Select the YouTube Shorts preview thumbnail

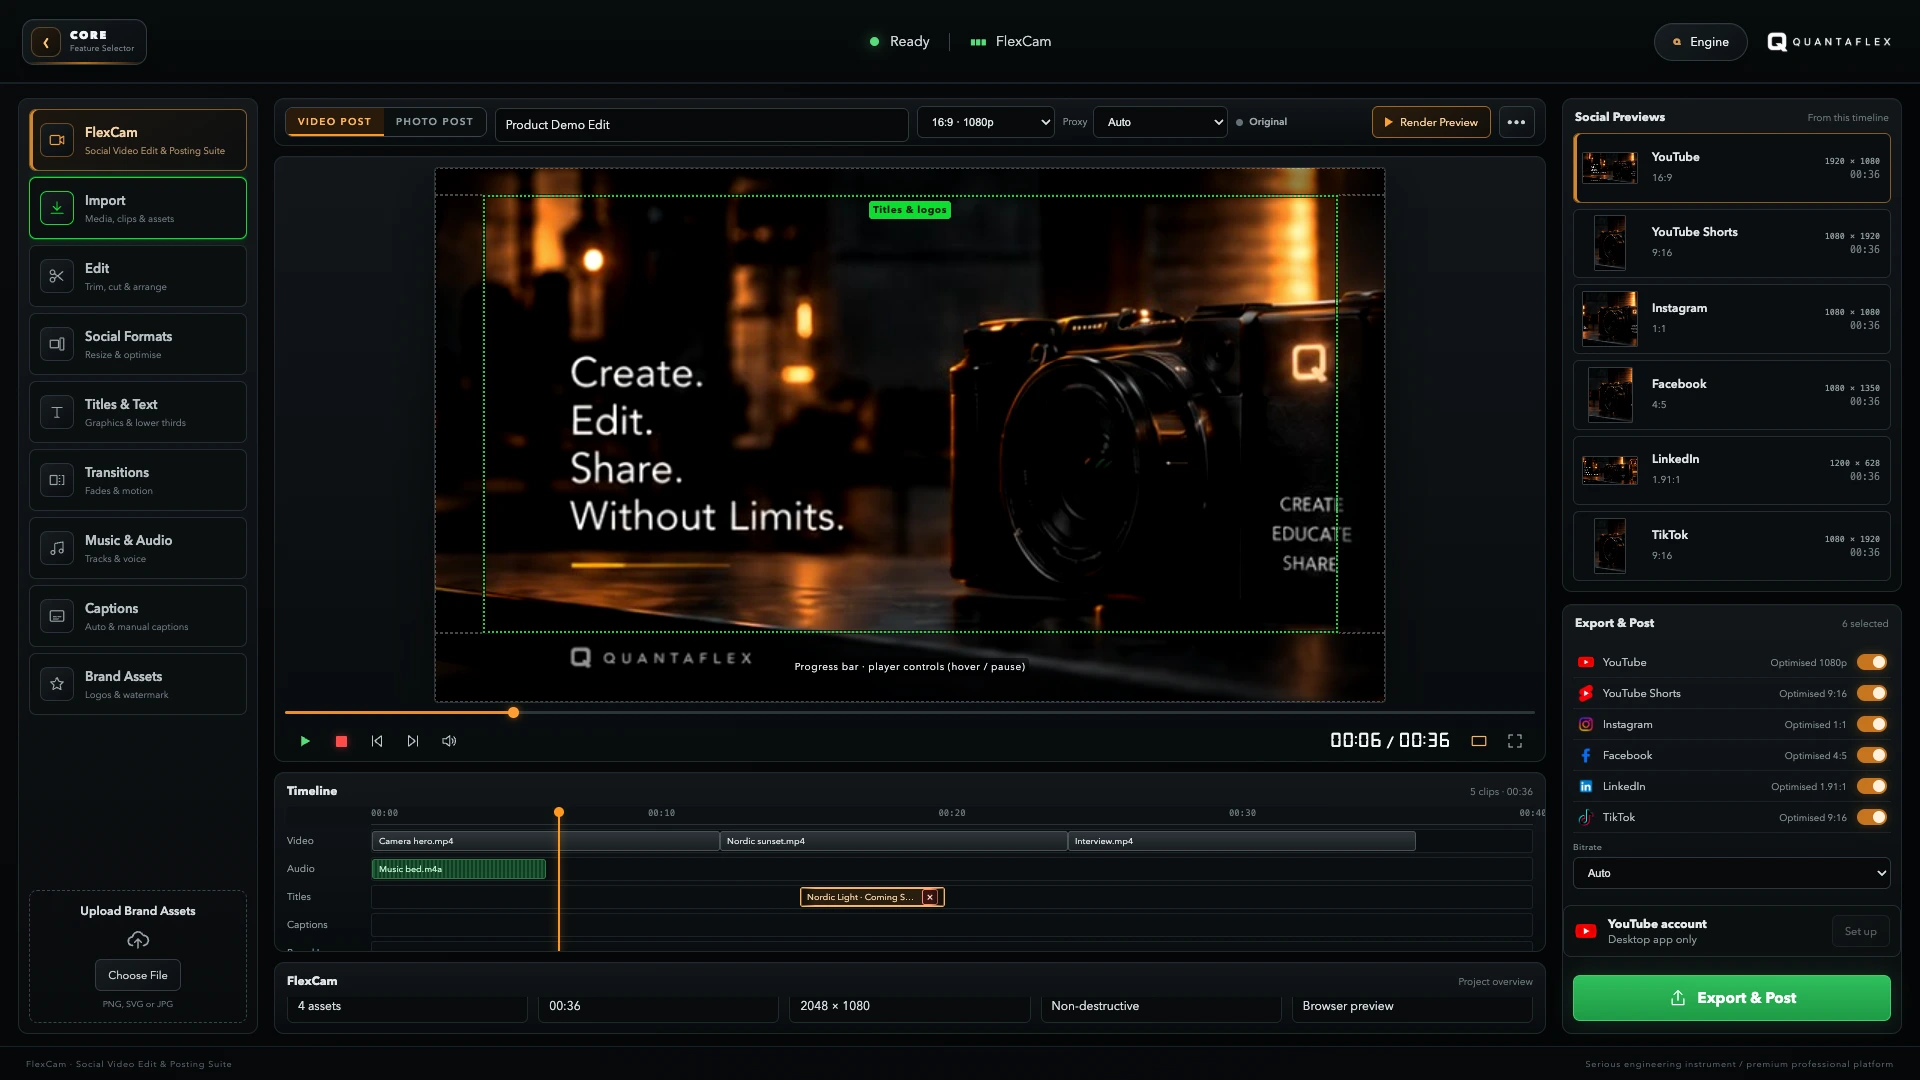click(x=1610, y=243)
